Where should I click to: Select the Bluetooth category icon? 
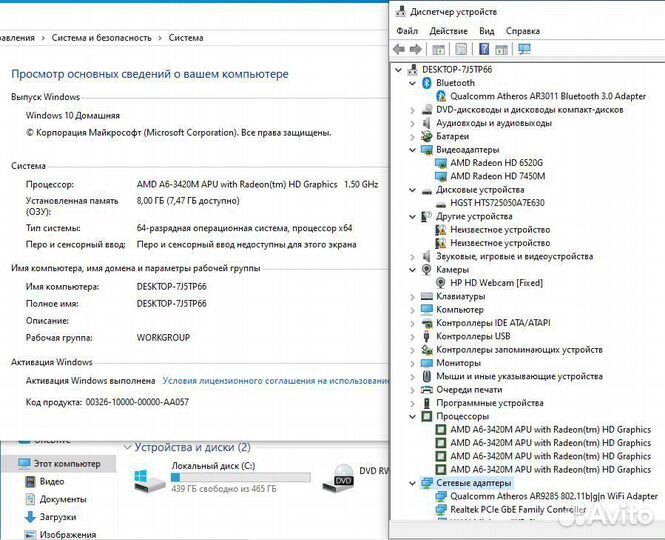[x=427, y=83]
